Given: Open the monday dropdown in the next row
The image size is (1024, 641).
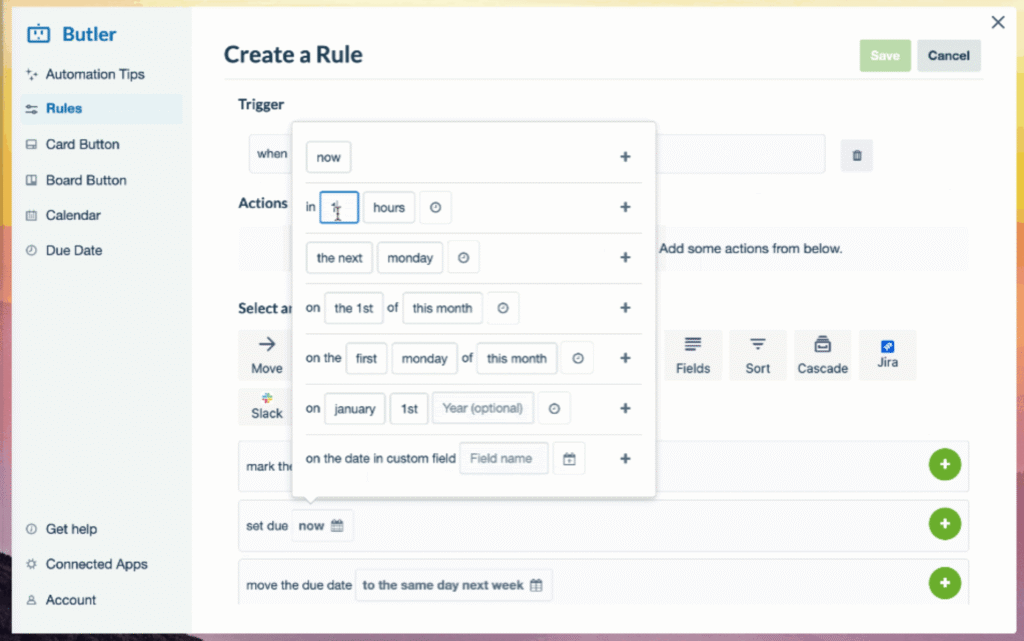Looking at the screenshot, I should [410, 257].
